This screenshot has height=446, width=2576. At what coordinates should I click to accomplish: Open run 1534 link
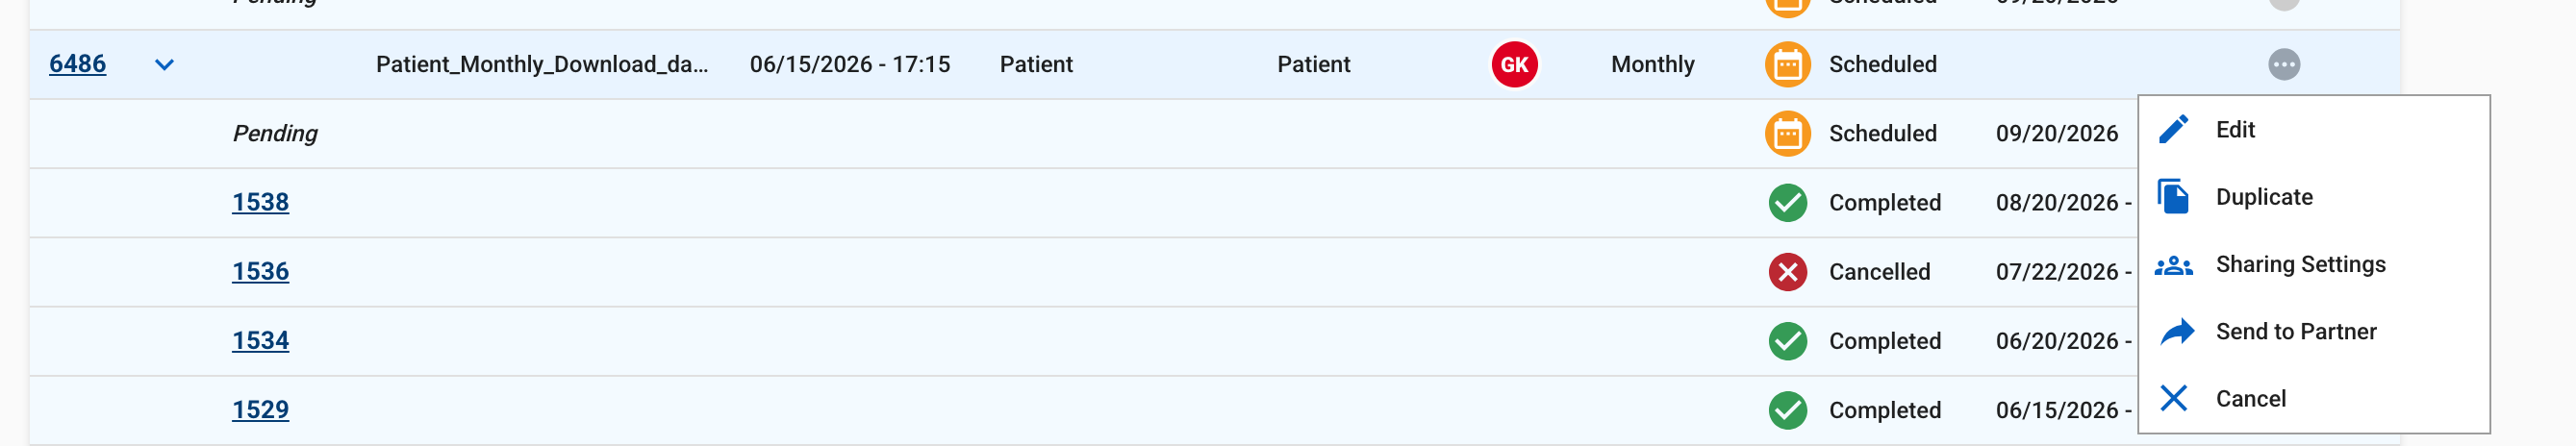pos(261,340)
